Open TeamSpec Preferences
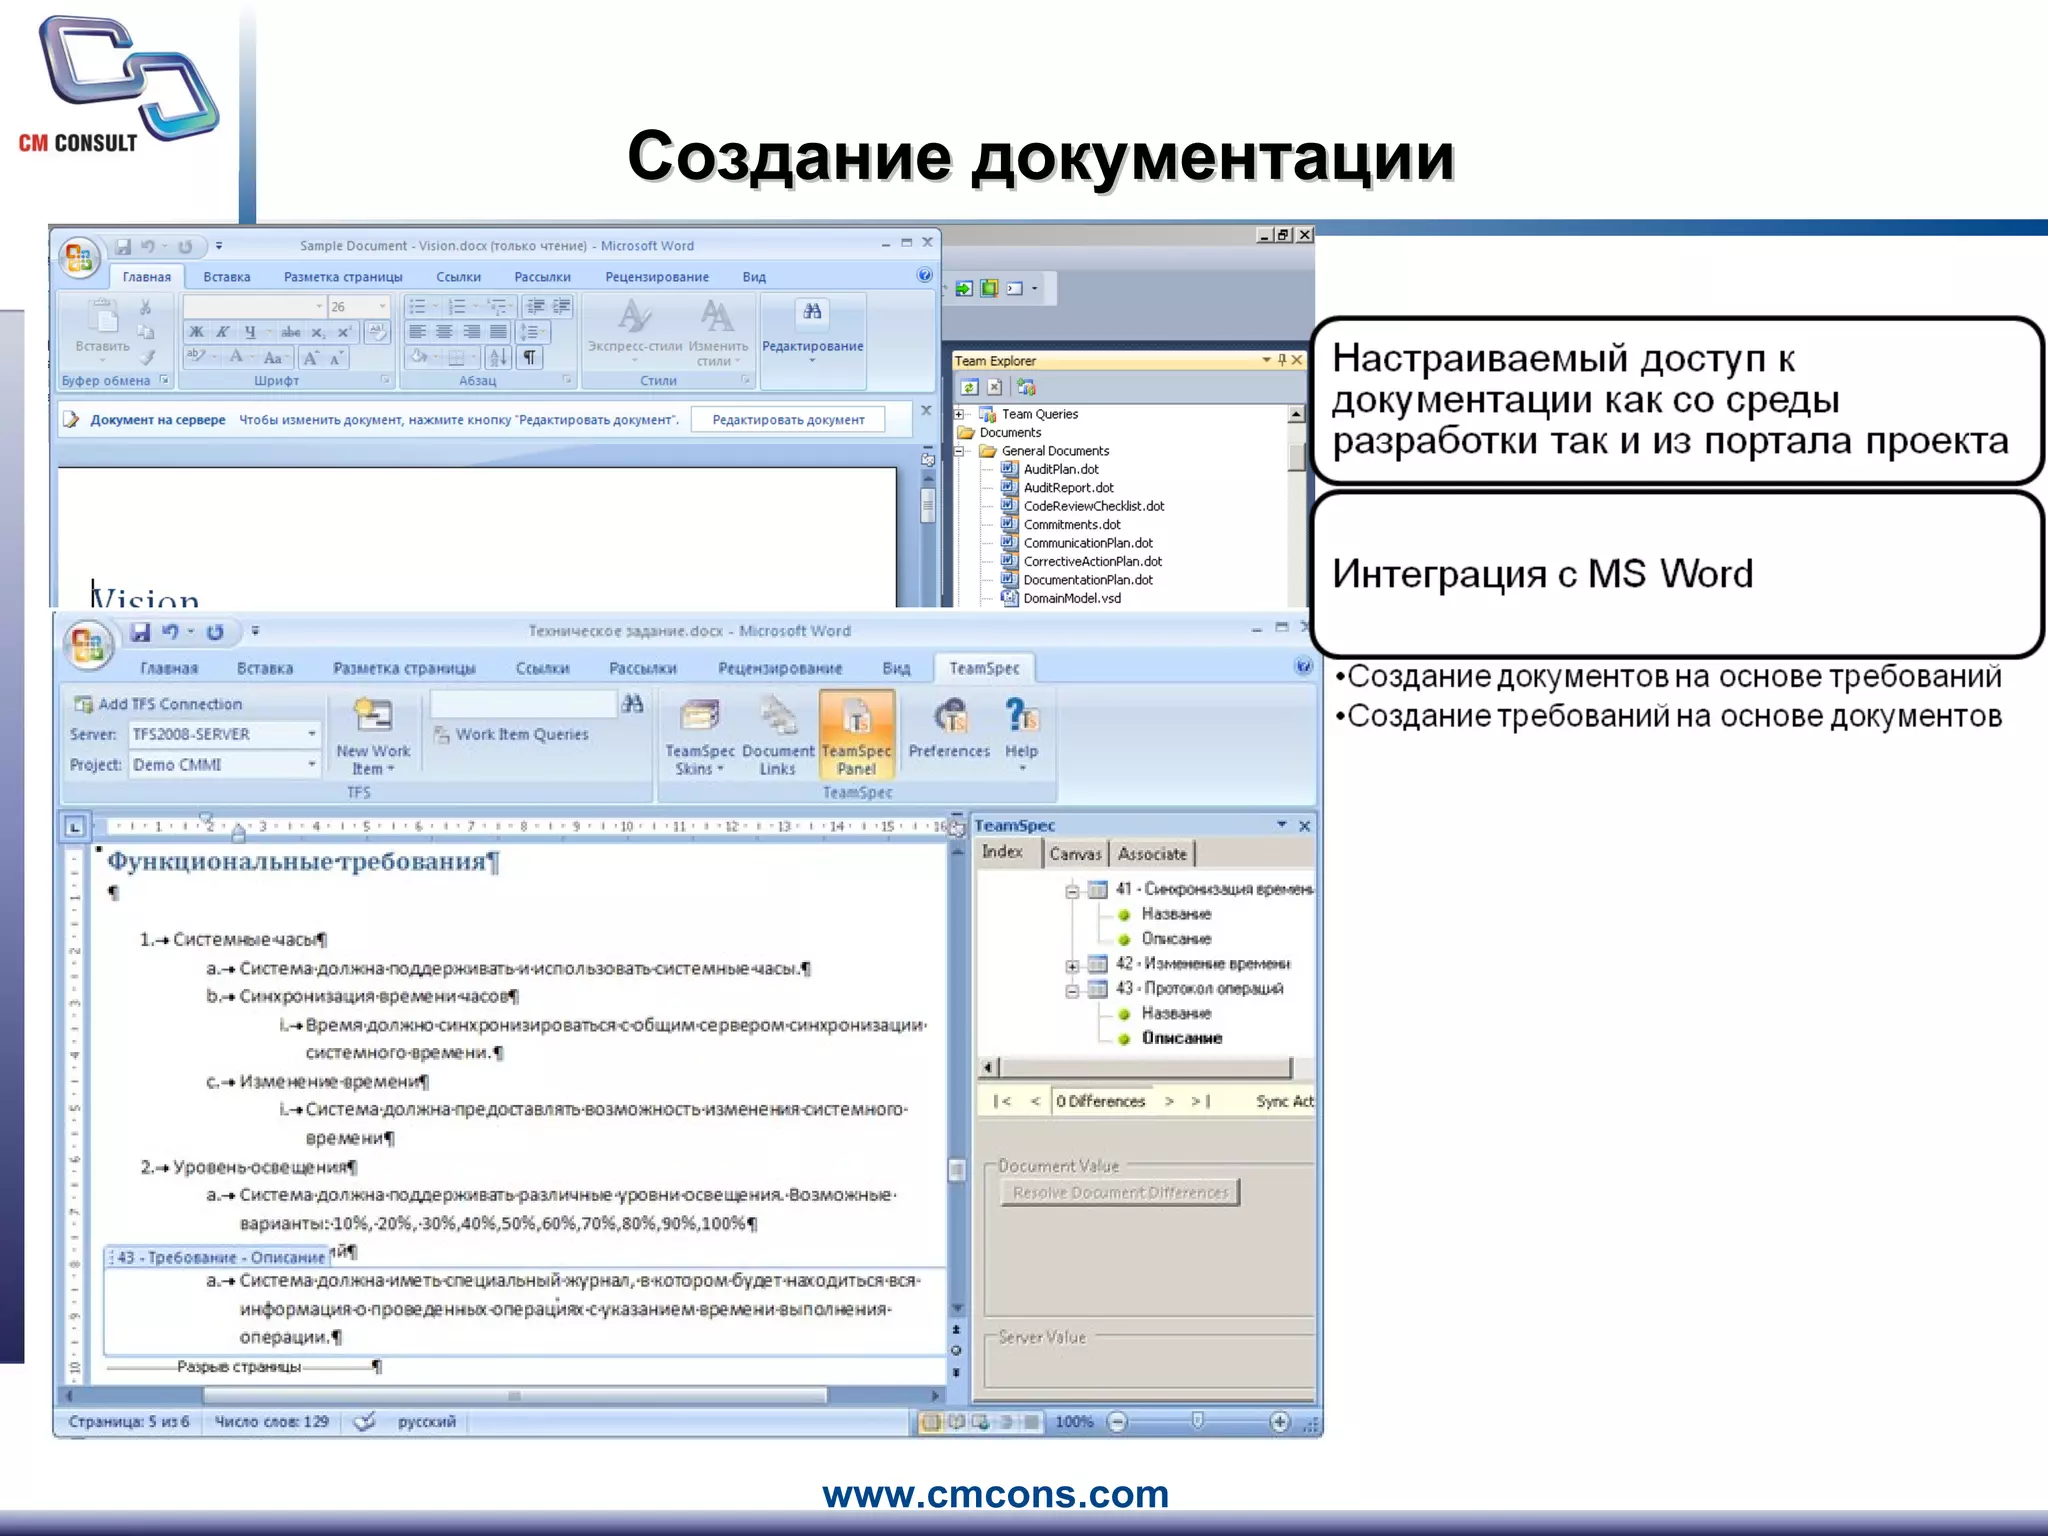 (949, 730)
